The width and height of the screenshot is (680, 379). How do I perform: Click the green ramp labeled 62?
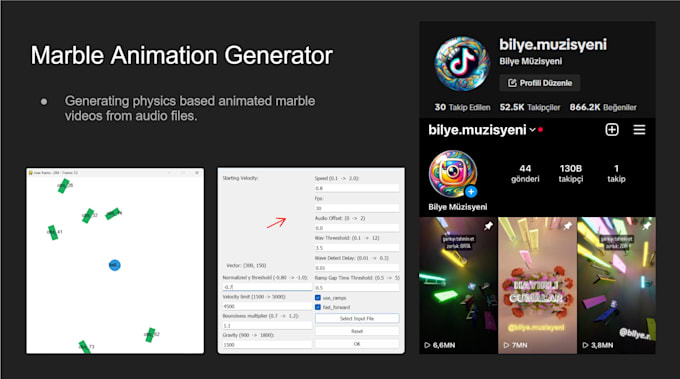pos(150,335)
